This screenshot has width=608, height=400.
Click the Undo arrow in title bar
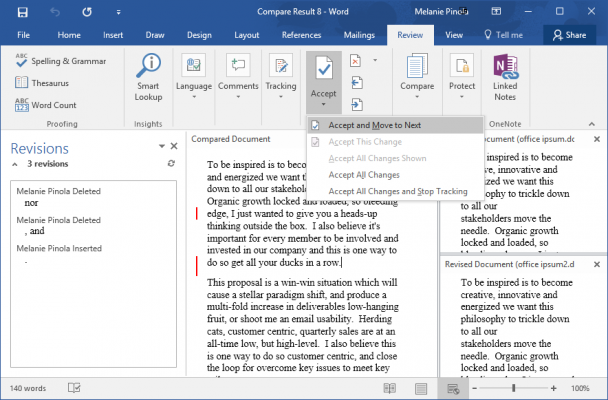pyautogui.click(x=55, y=12)
